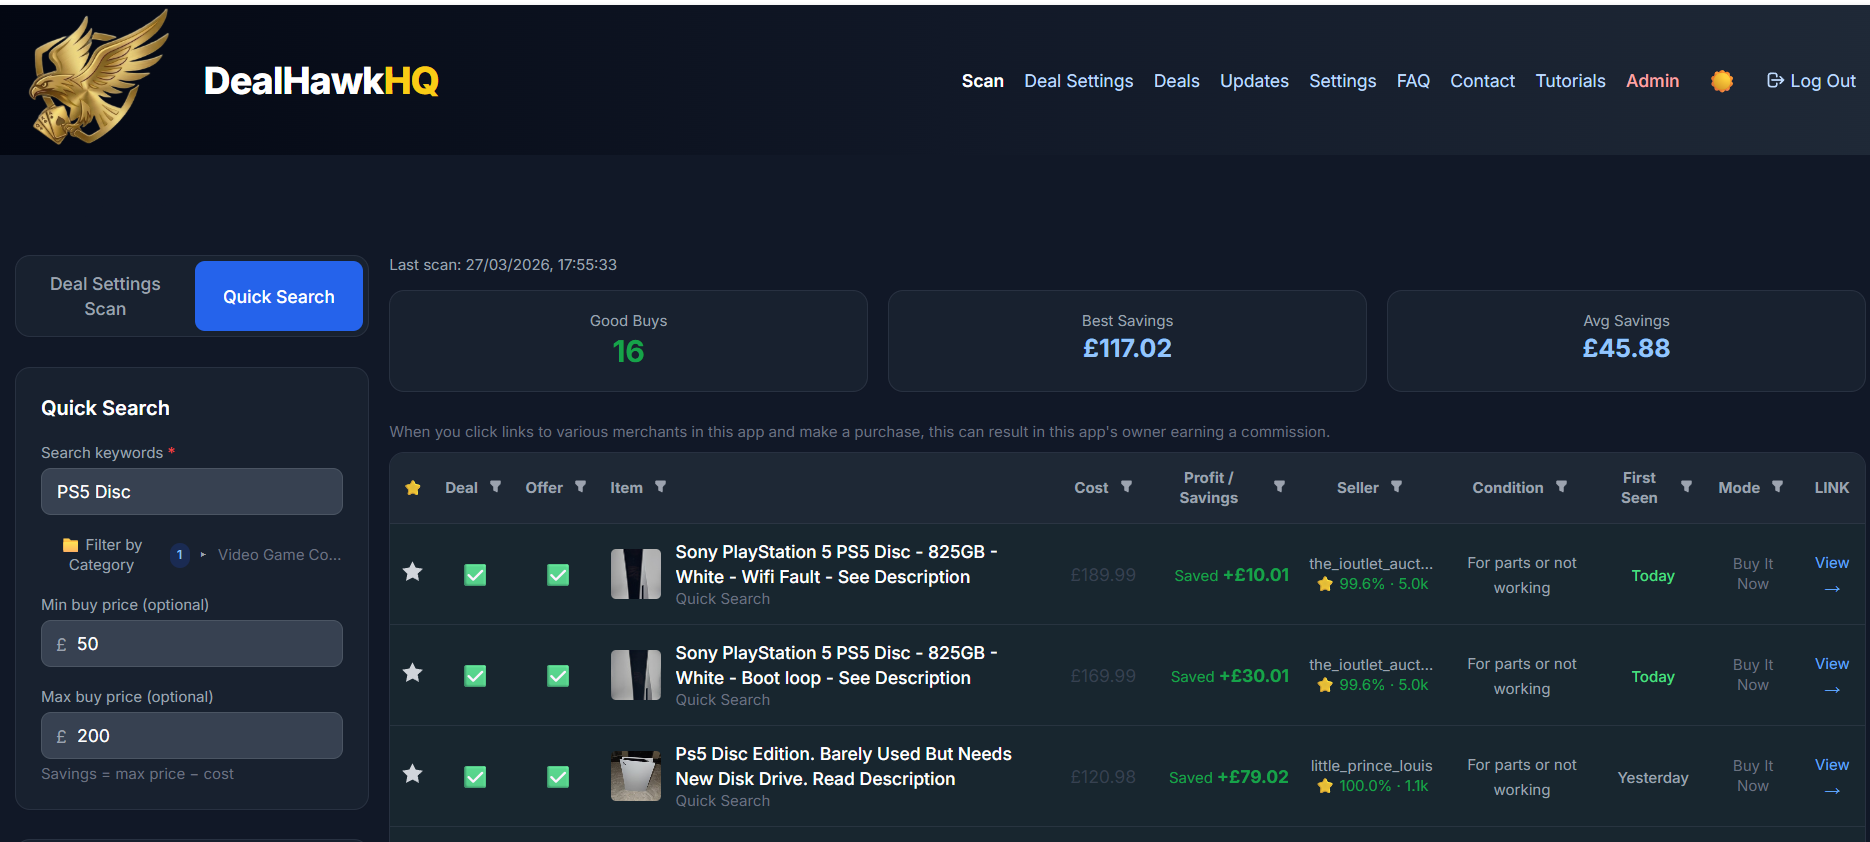Click the Condition column filter funnel
This screenshot has height=842, width=1870.
[1561, 487]
